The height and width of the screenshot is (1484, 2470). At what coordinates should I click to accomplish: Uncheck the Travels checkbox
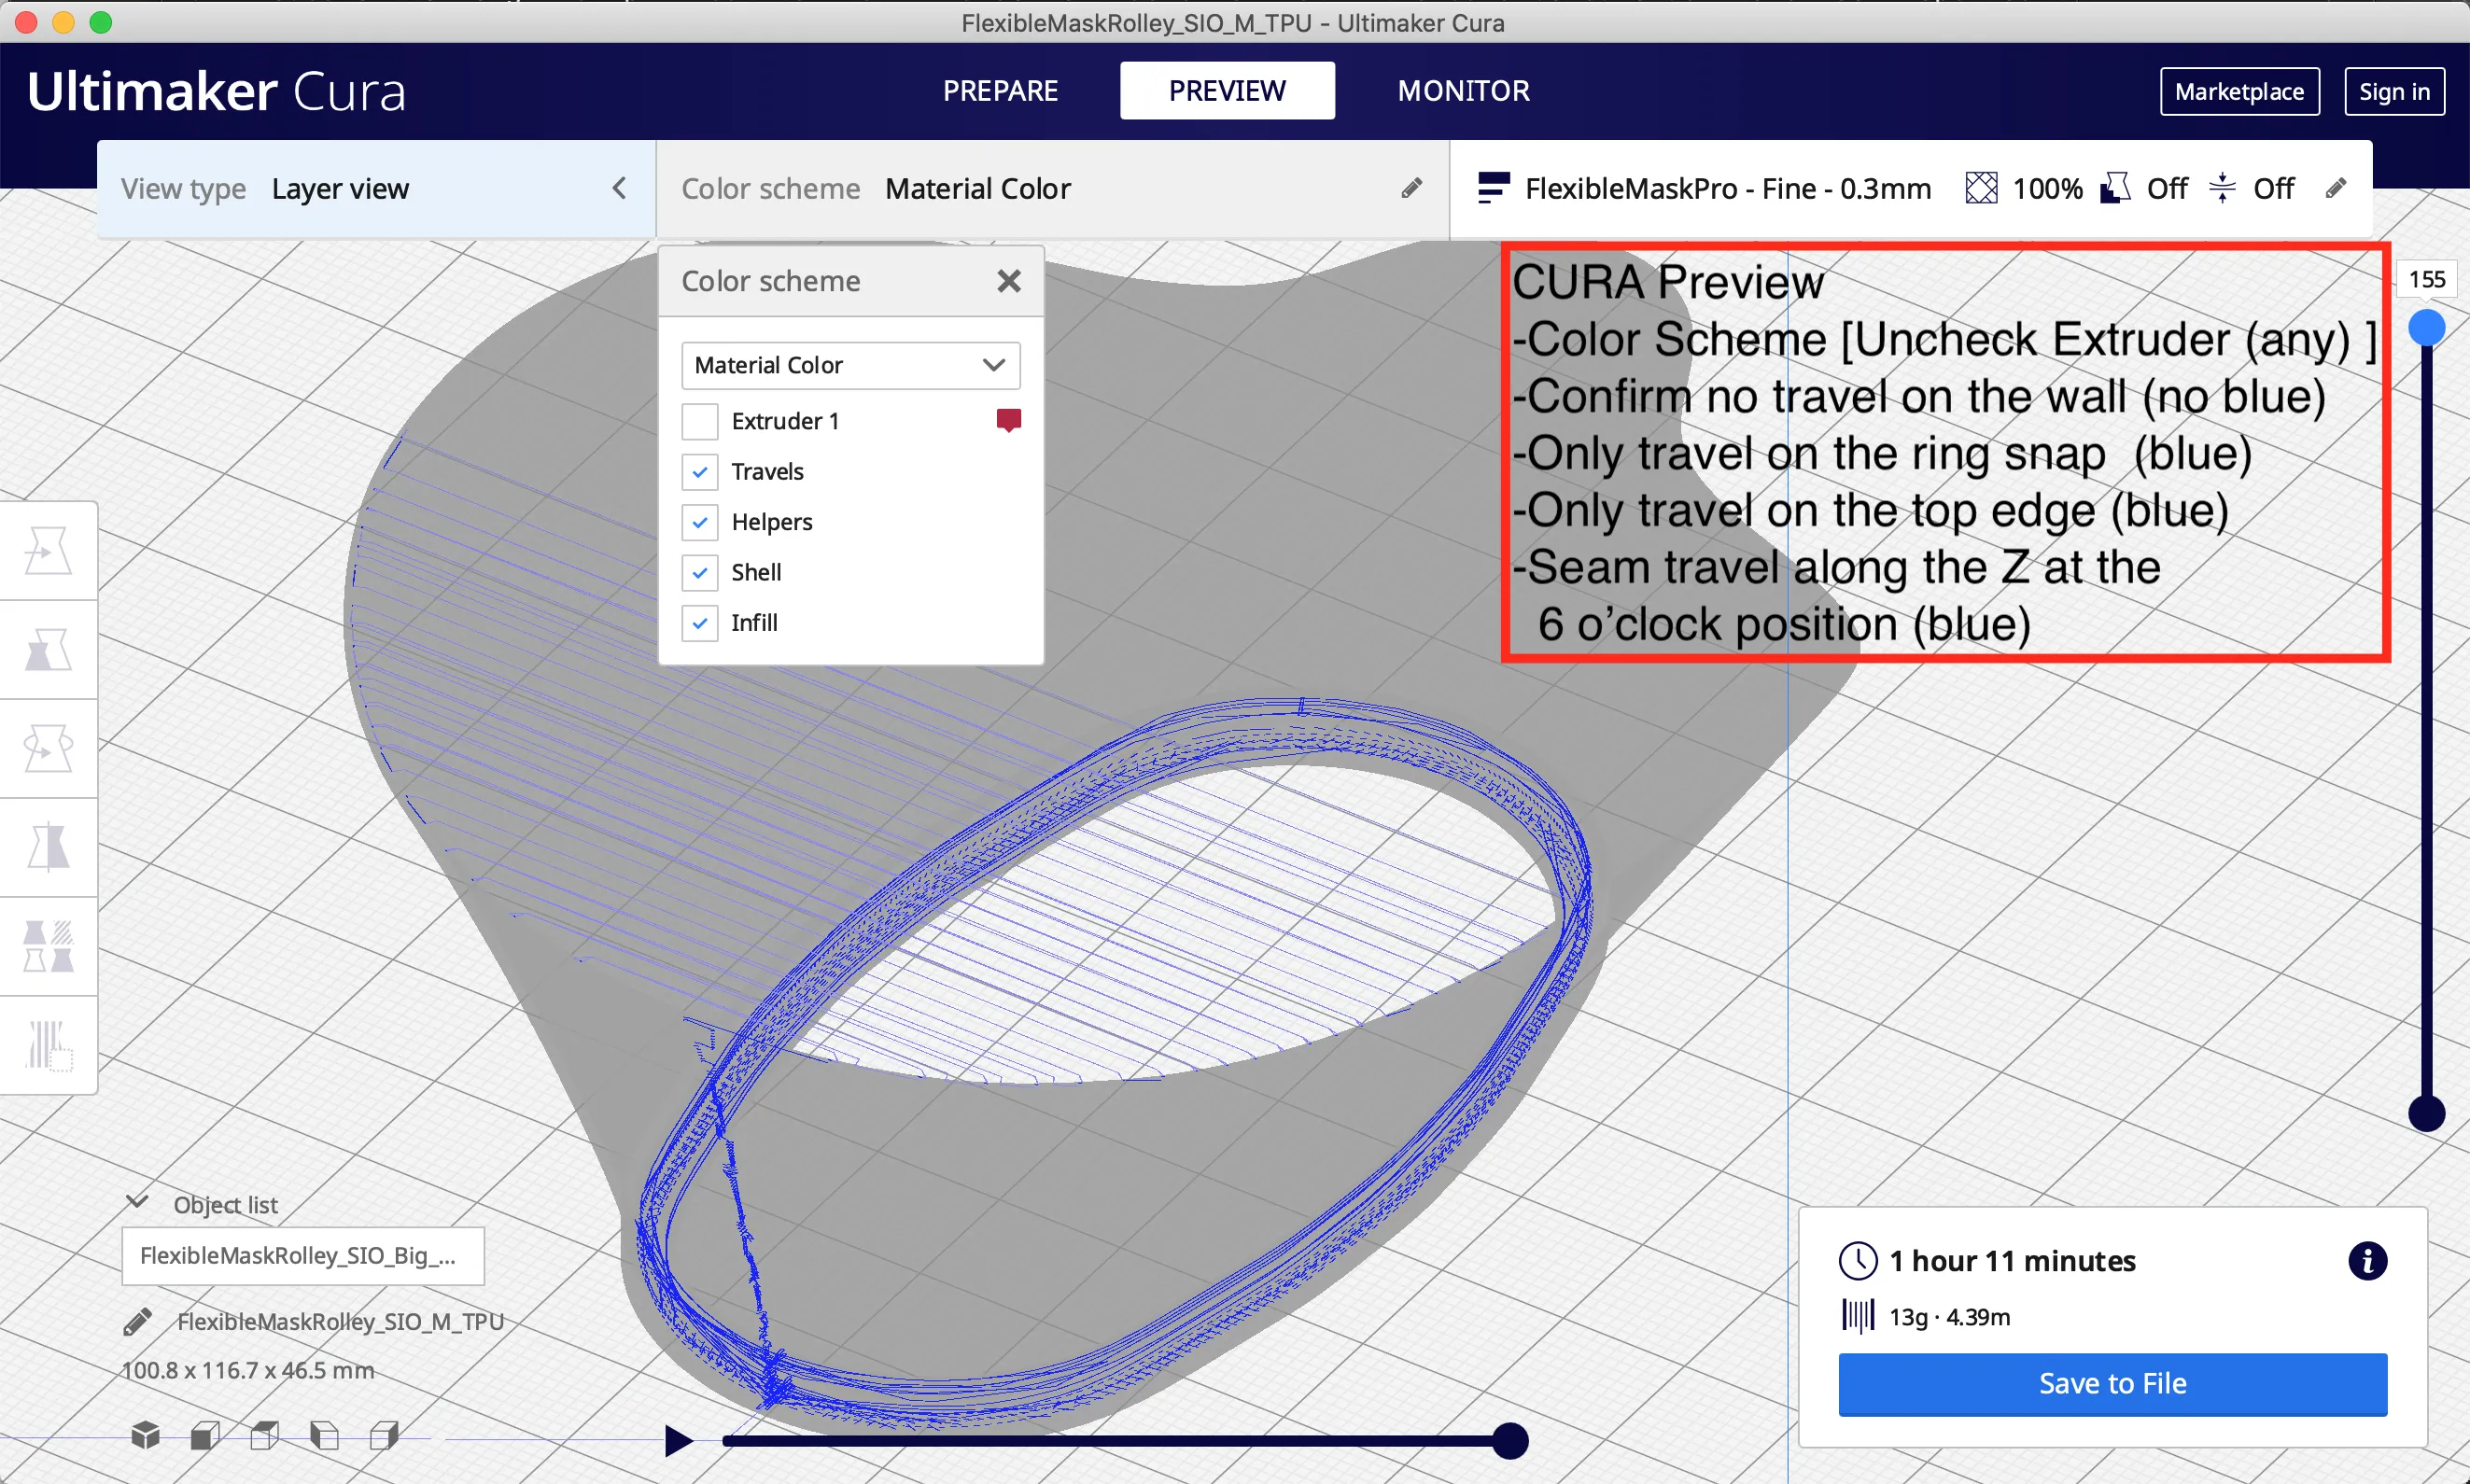pos(700,471)
